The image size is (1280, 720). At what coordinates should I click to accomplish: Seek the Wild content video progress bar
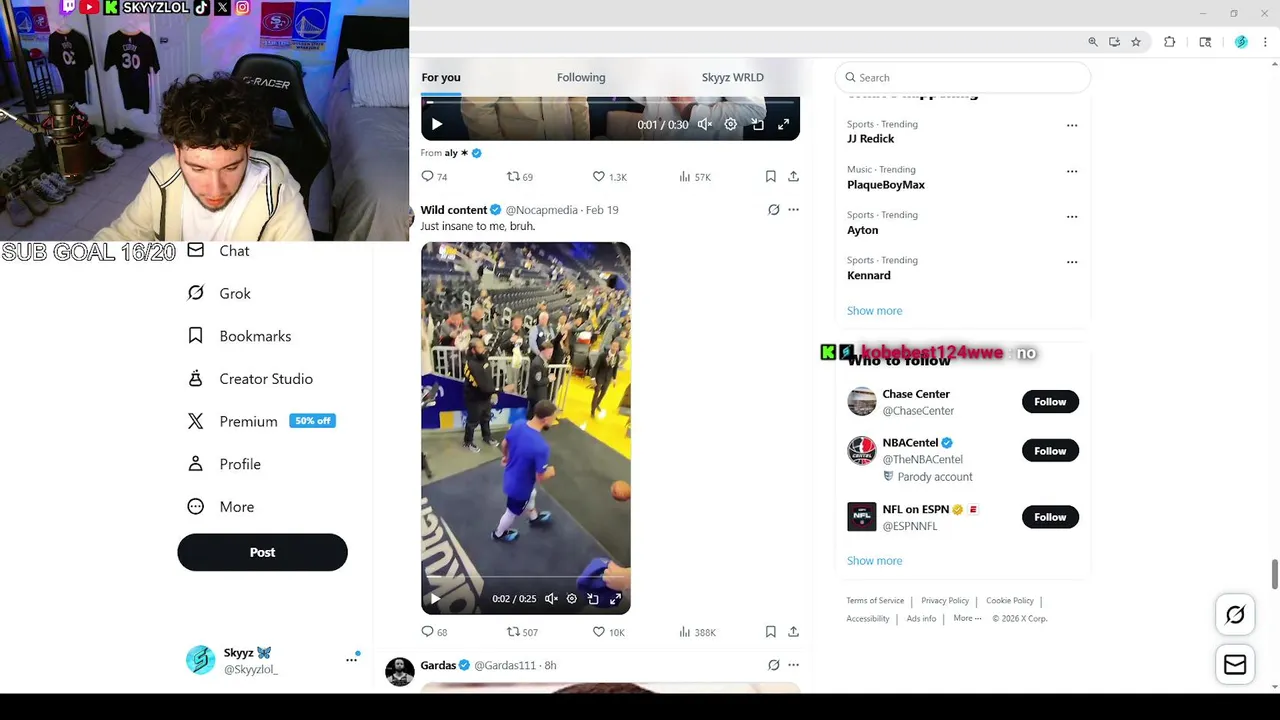click(x=526, y=578)
